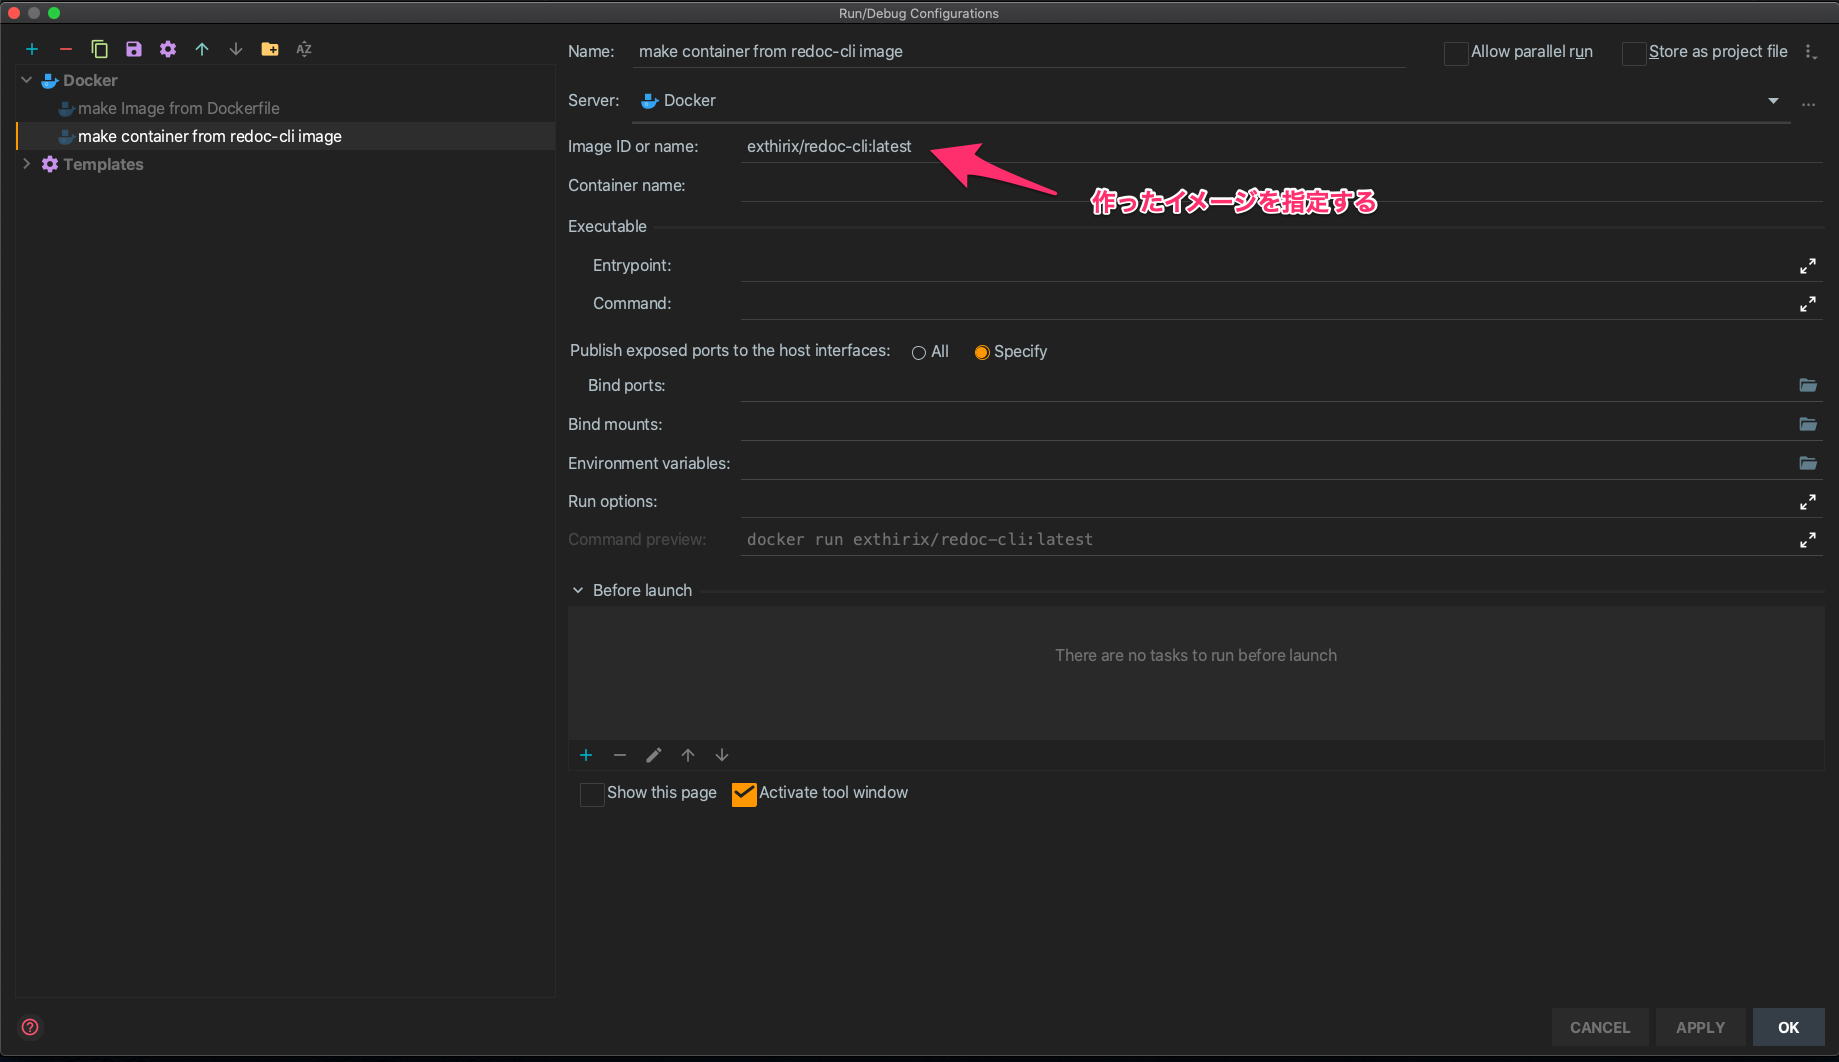Screen dimensions: 1839x1062
Task: Sort configurations alphabetically
Action: tap(304, 49)
